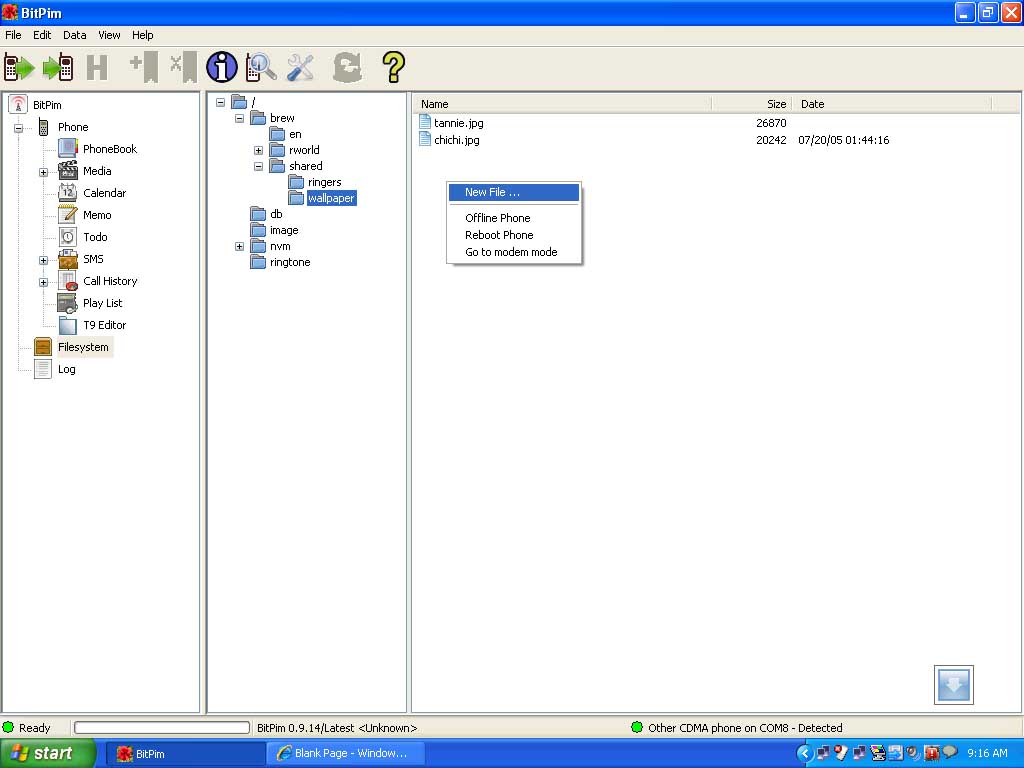Select the Filesystem cabinet icon

click(x=43, y=347)
